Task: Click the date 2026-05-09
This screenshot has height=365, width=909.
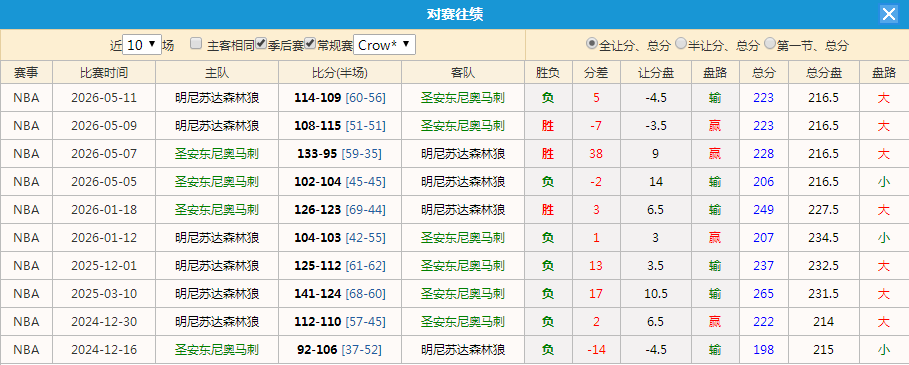Action: click(x=104, y=126)
